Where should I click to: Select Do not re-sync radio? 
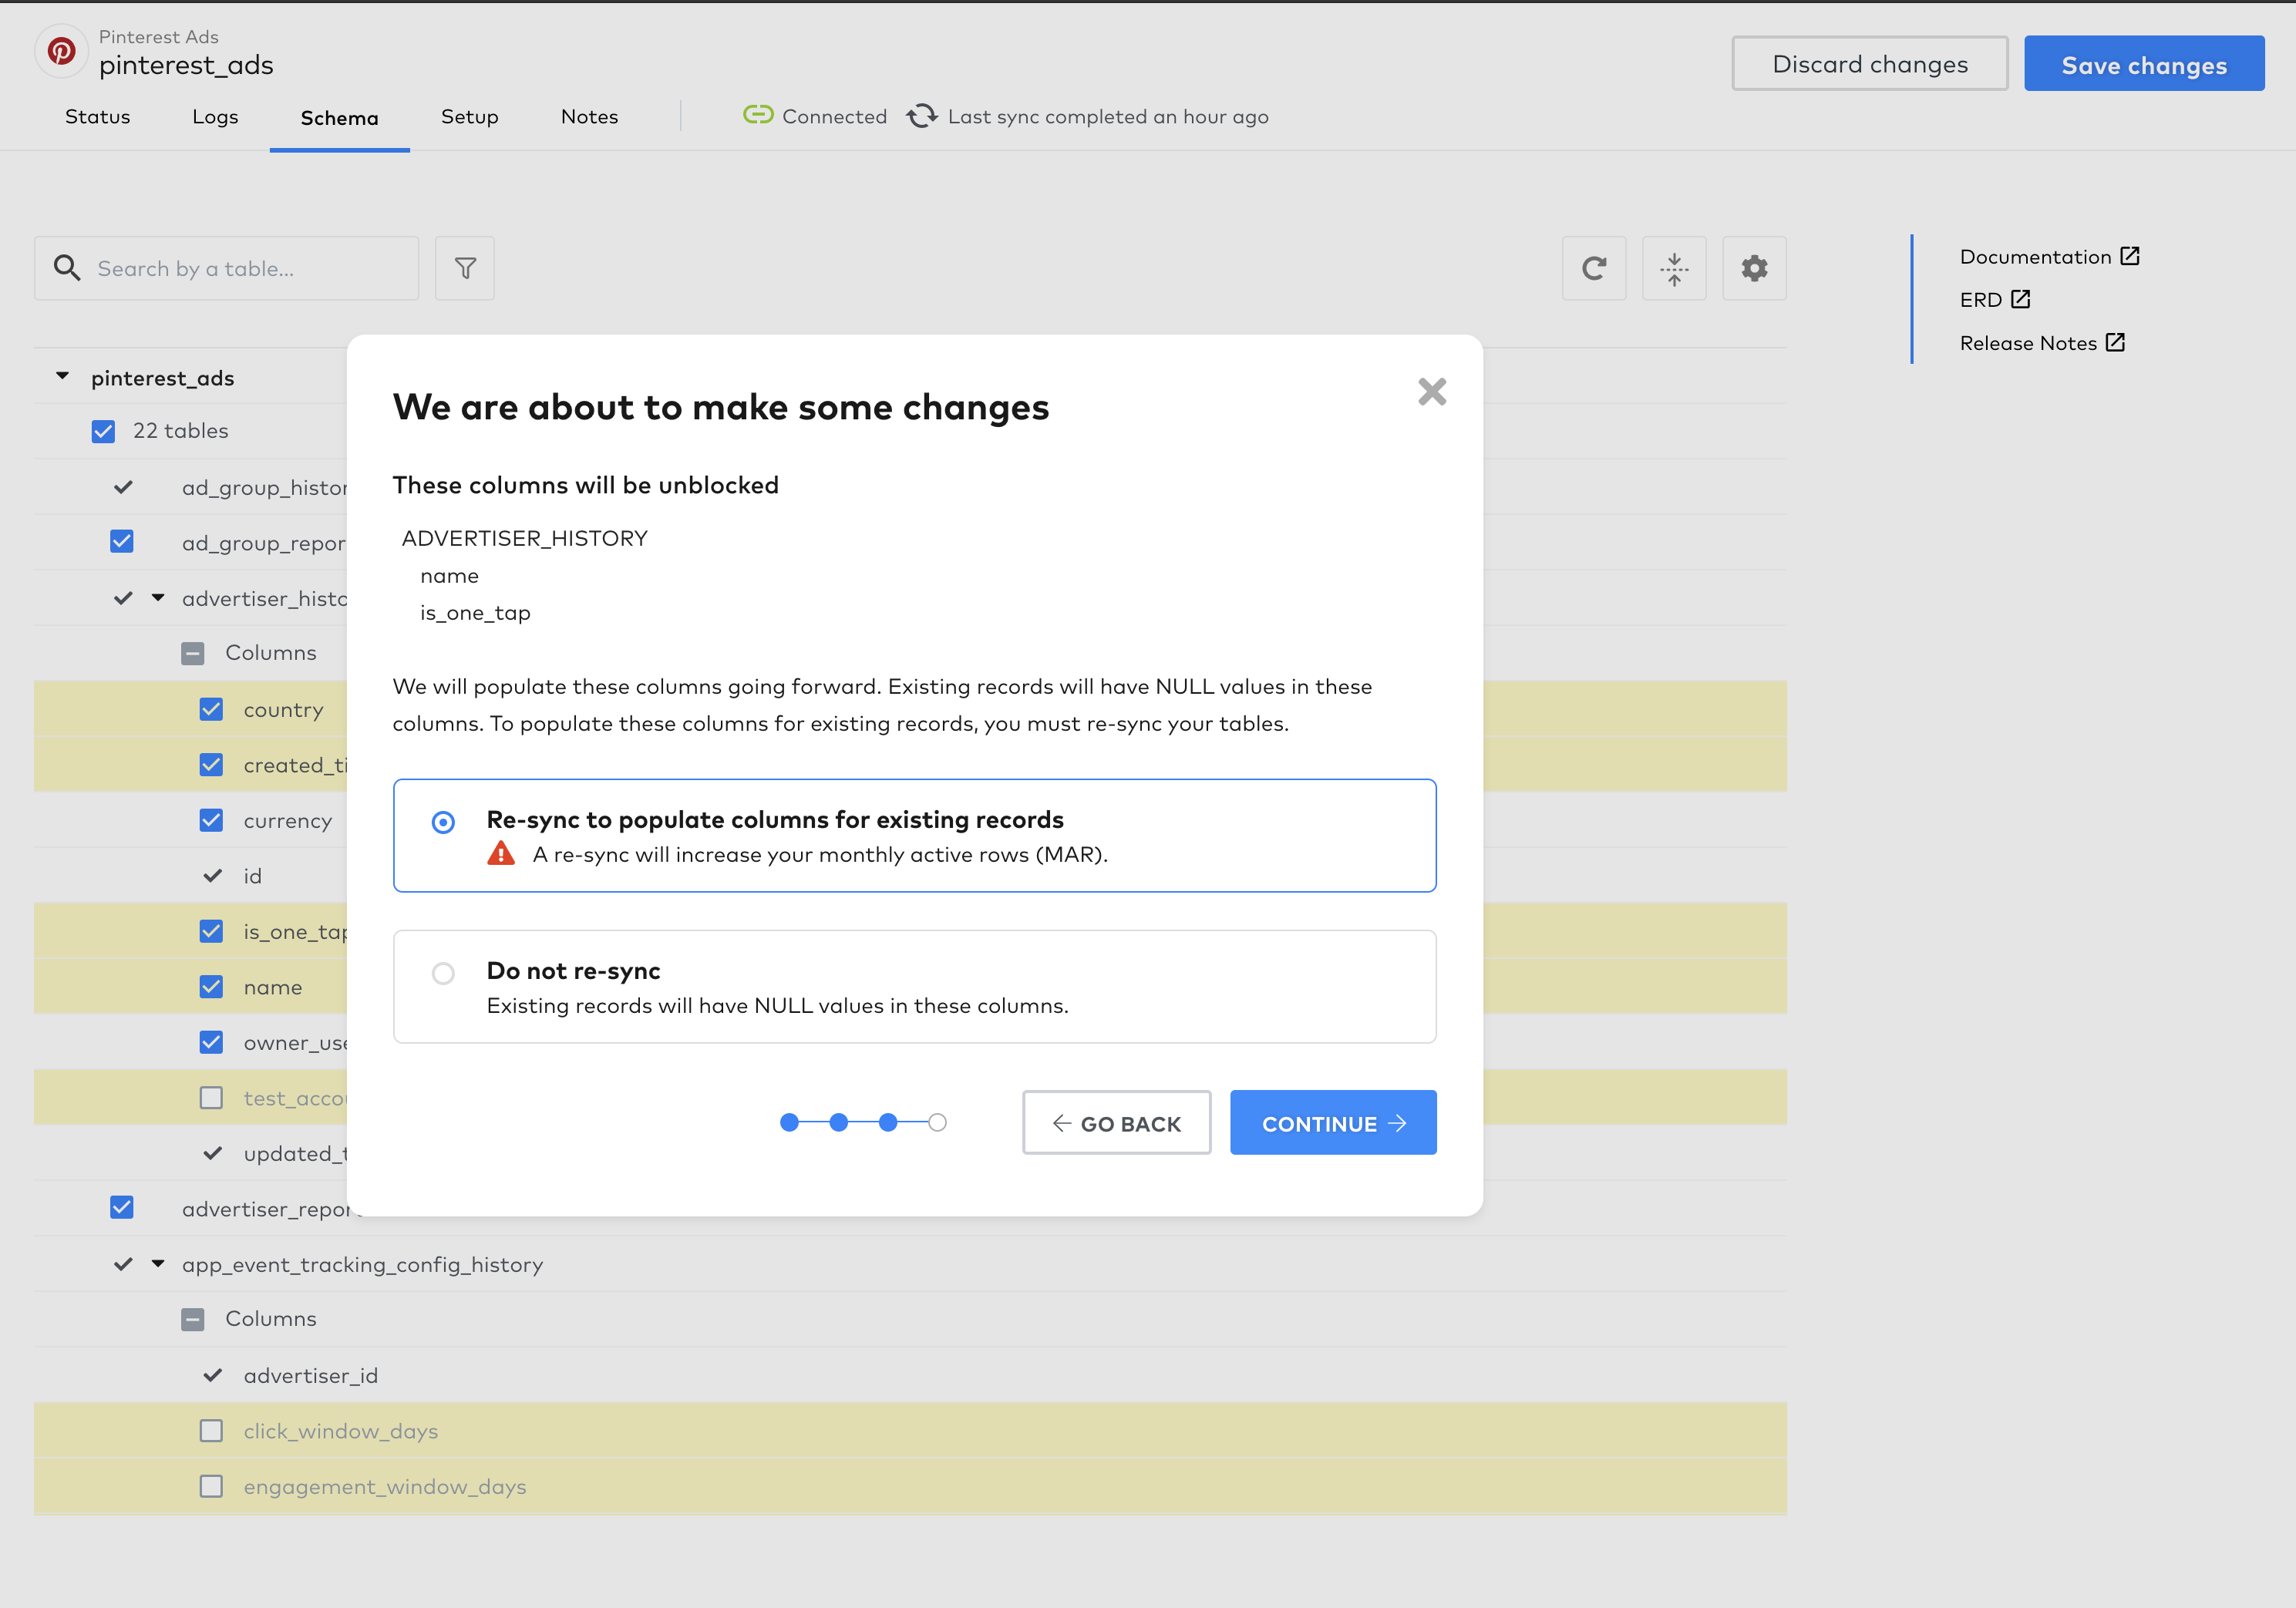pyautogui.click(x=443, y=973)
